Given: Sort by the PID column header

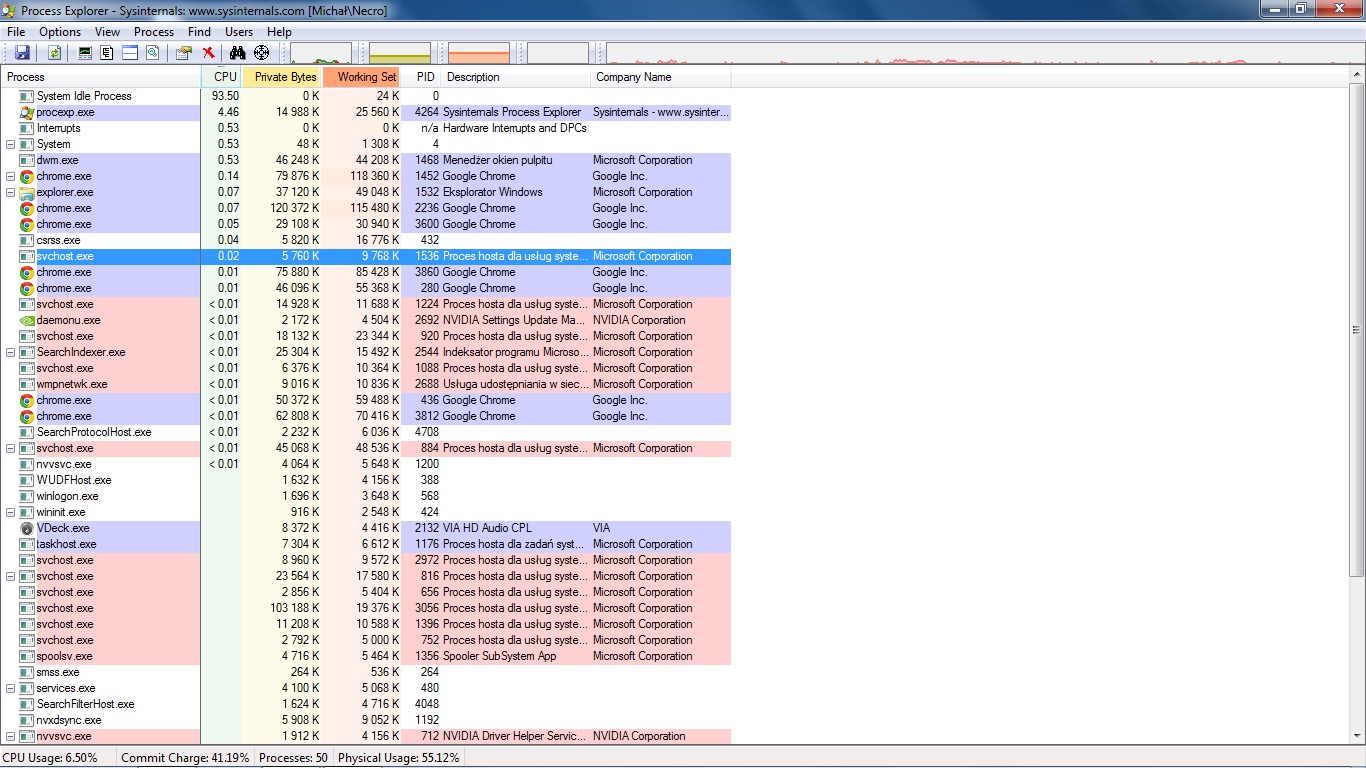Looking at the screenshot, I should pos(421,77).
